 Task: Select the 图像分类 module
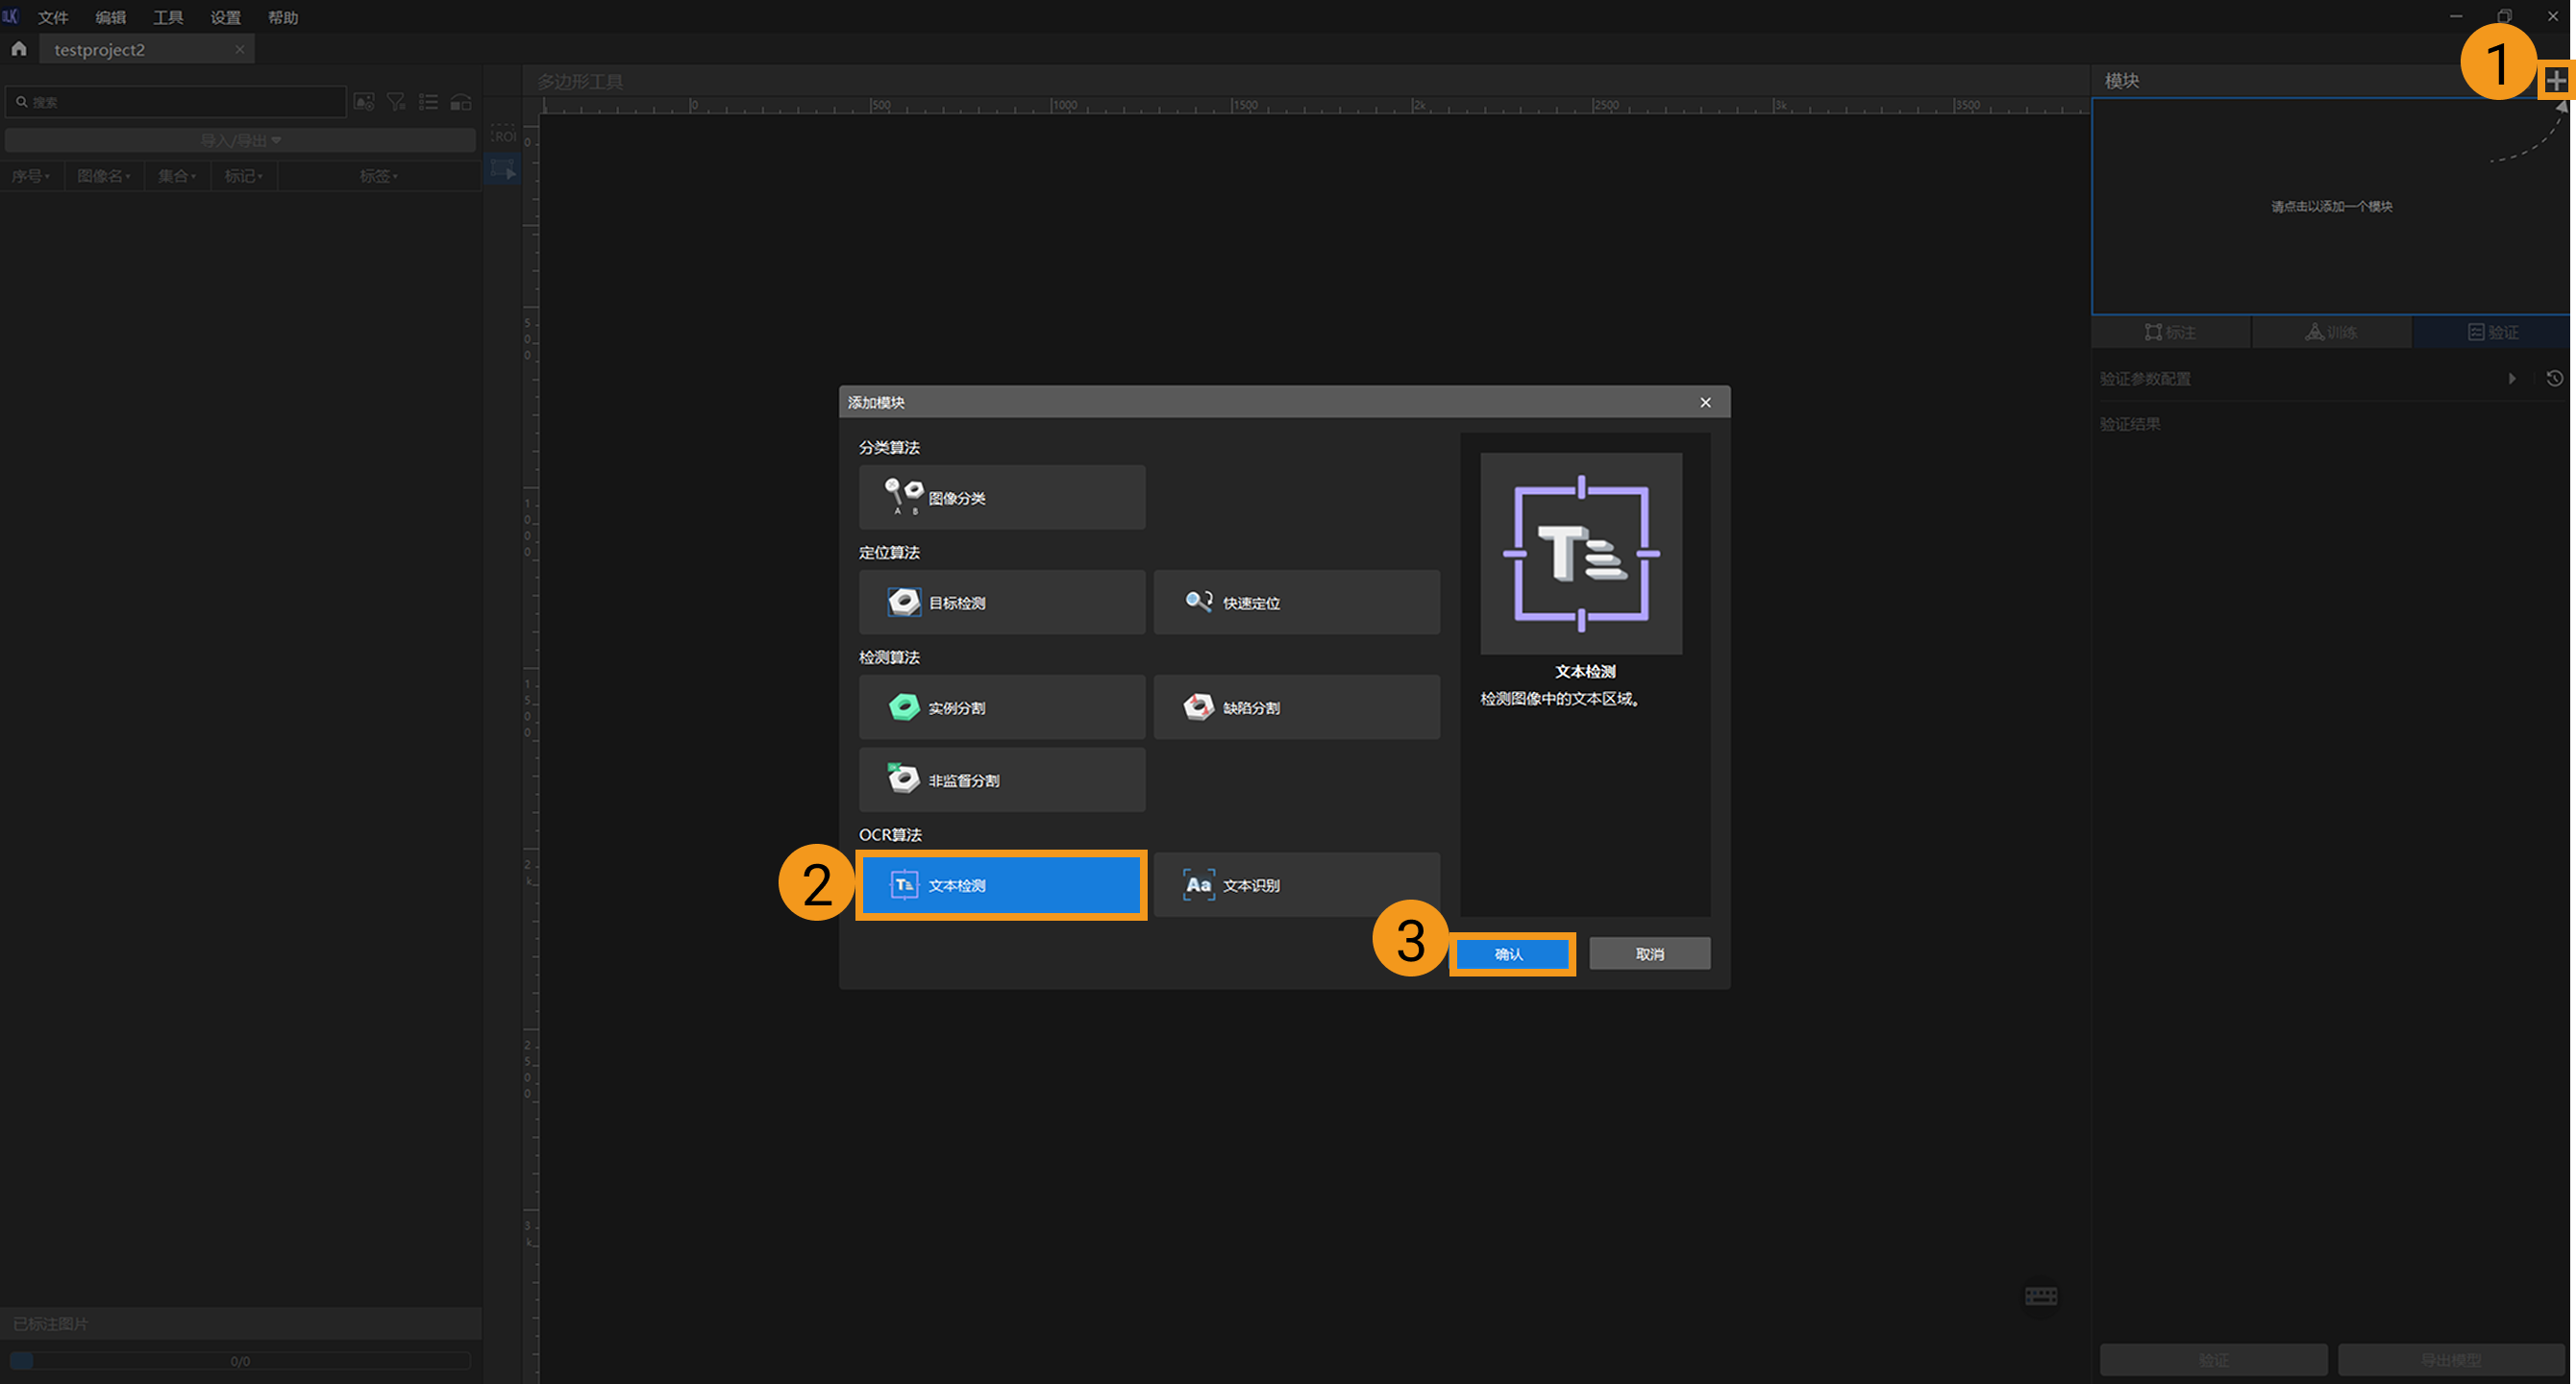[1001, 497]
